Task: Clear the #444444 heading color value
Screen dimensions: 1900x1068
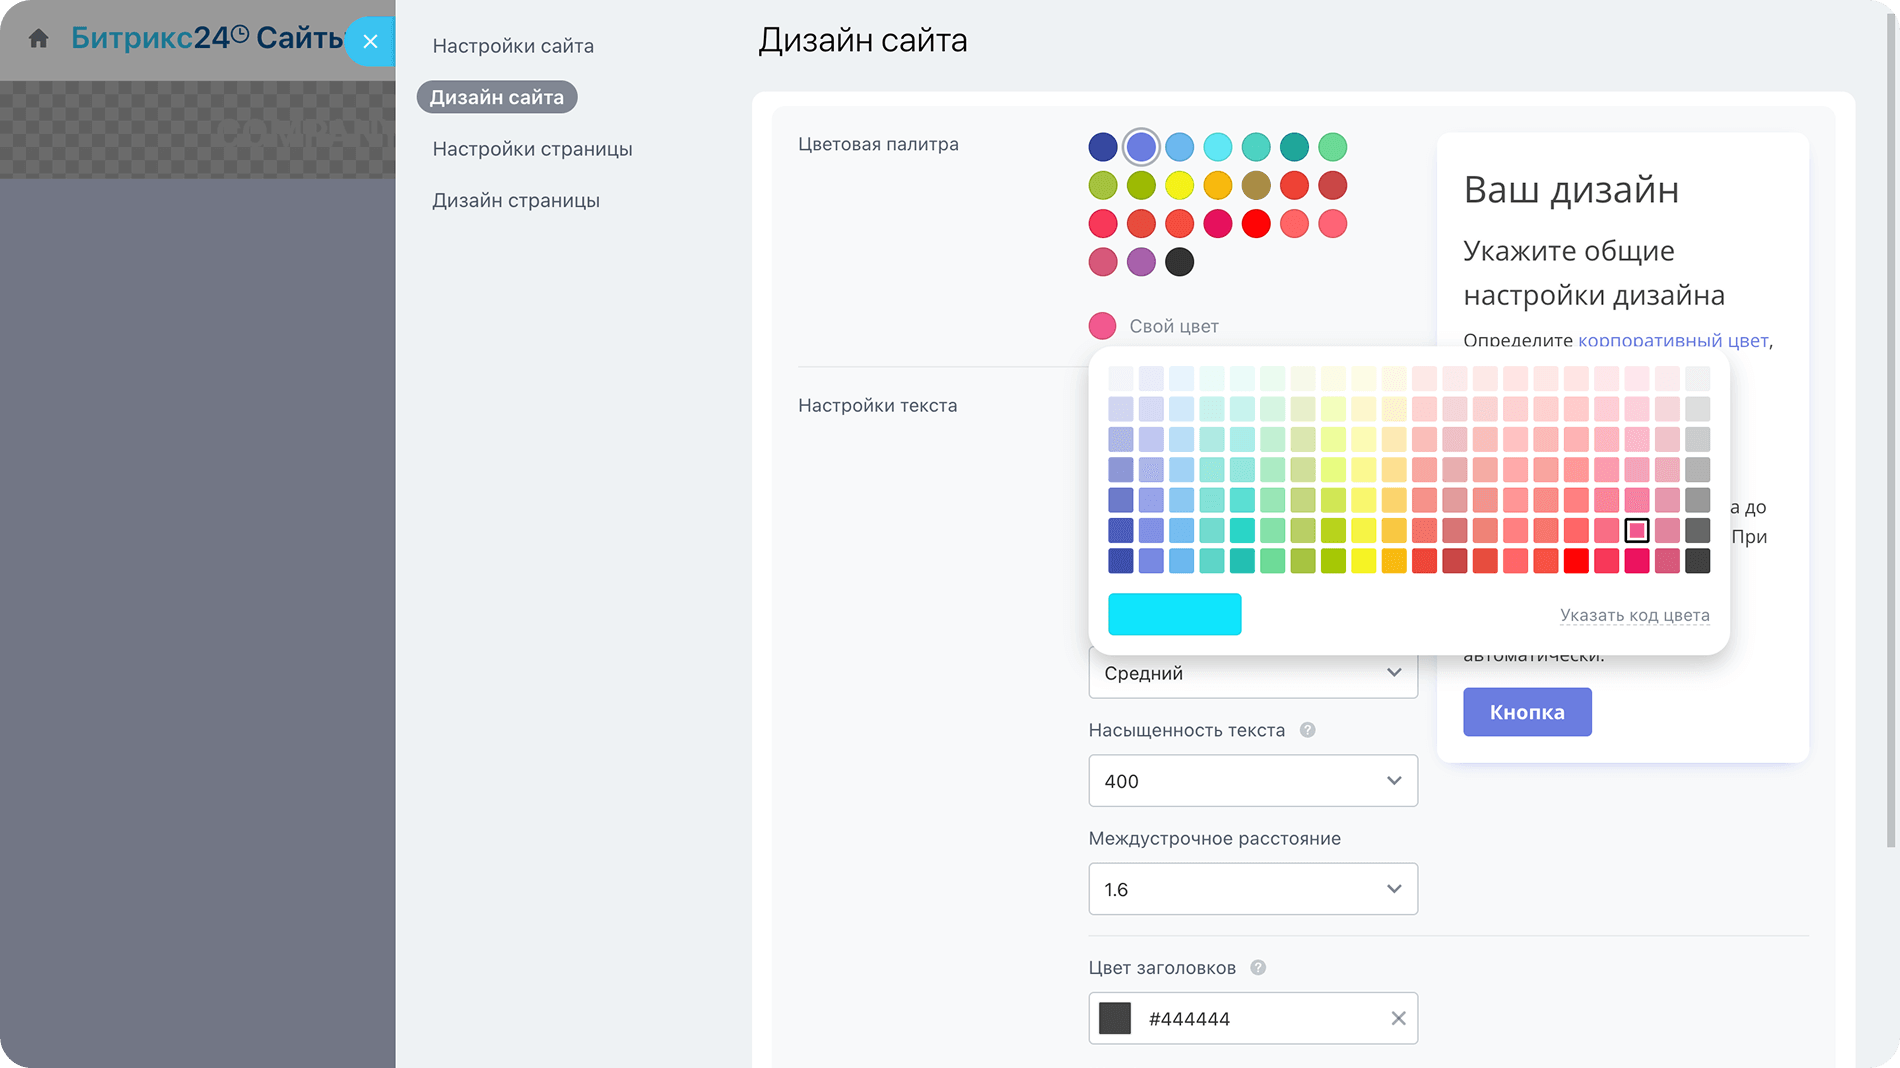Action: [1398, 1018]
